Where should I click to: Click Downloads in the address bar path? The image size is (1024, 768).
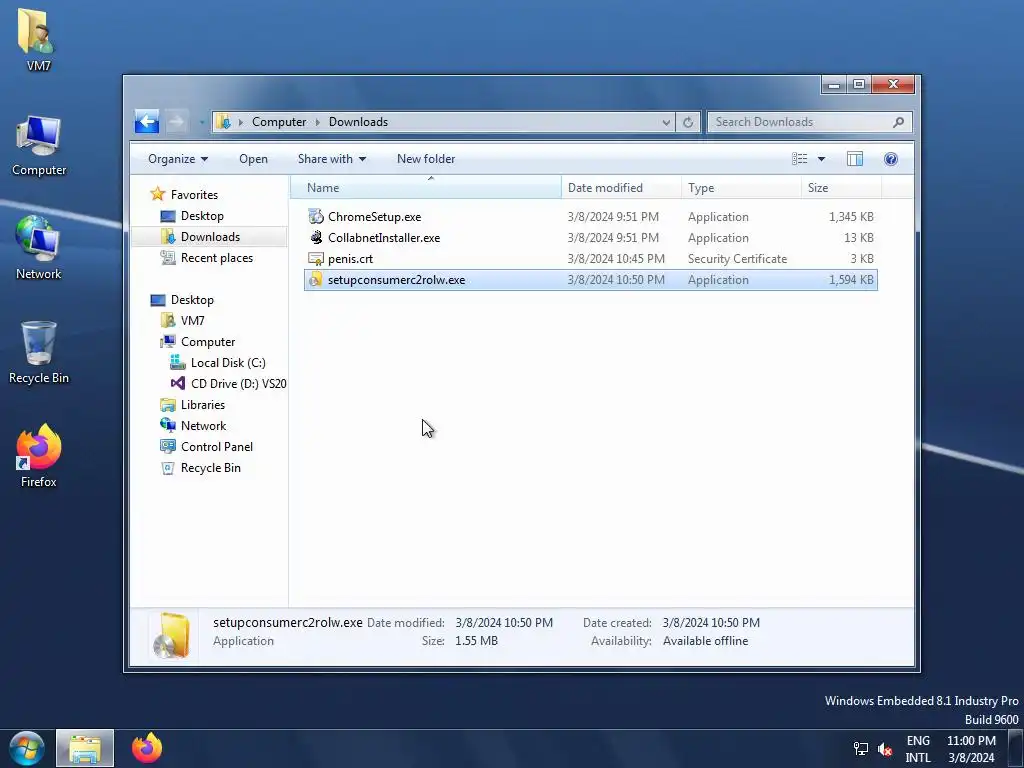pyautogui.click(x=358, y=122)
